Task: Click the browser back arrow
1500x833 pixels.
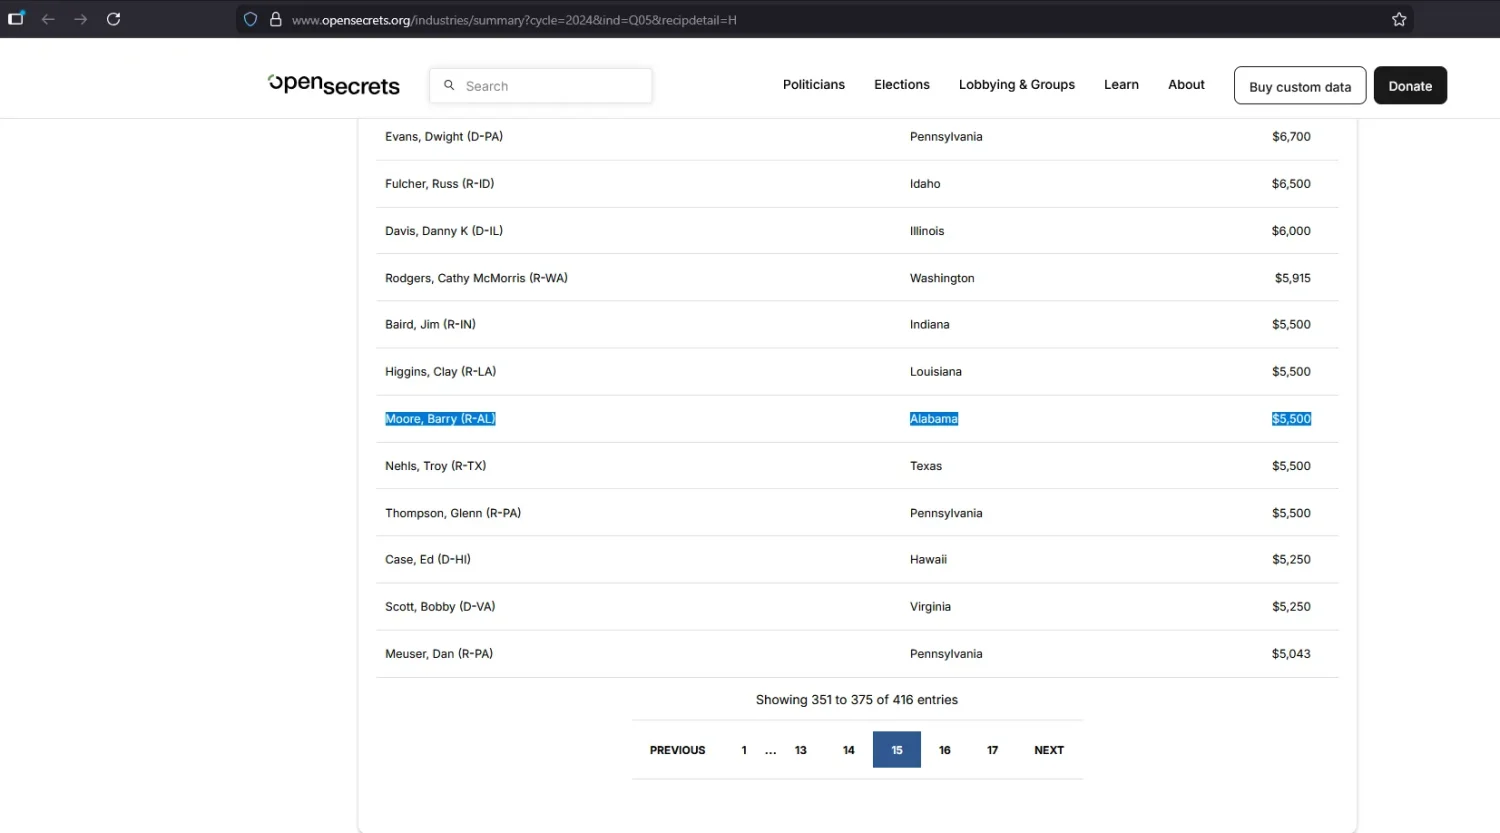Action: [48, 19]
